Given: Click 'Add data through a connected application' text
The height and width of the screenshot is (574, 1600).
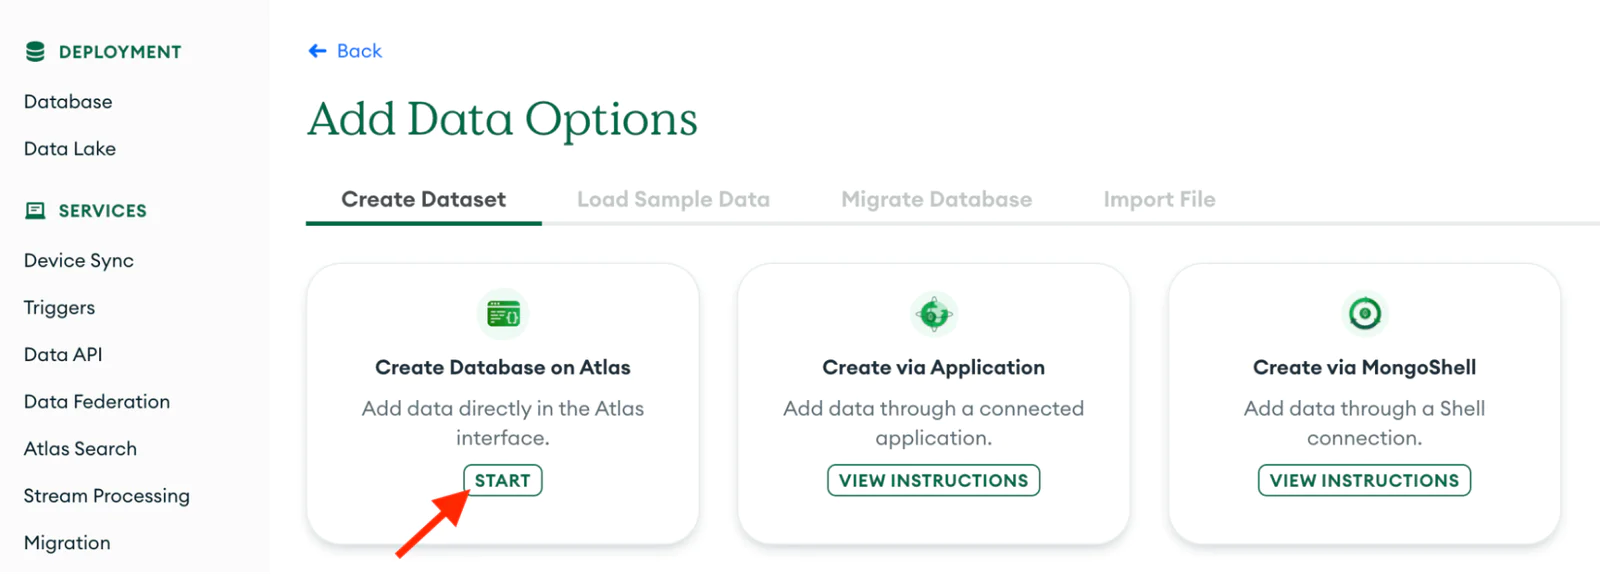Looking at the screenshot, I should pos(934,423).
